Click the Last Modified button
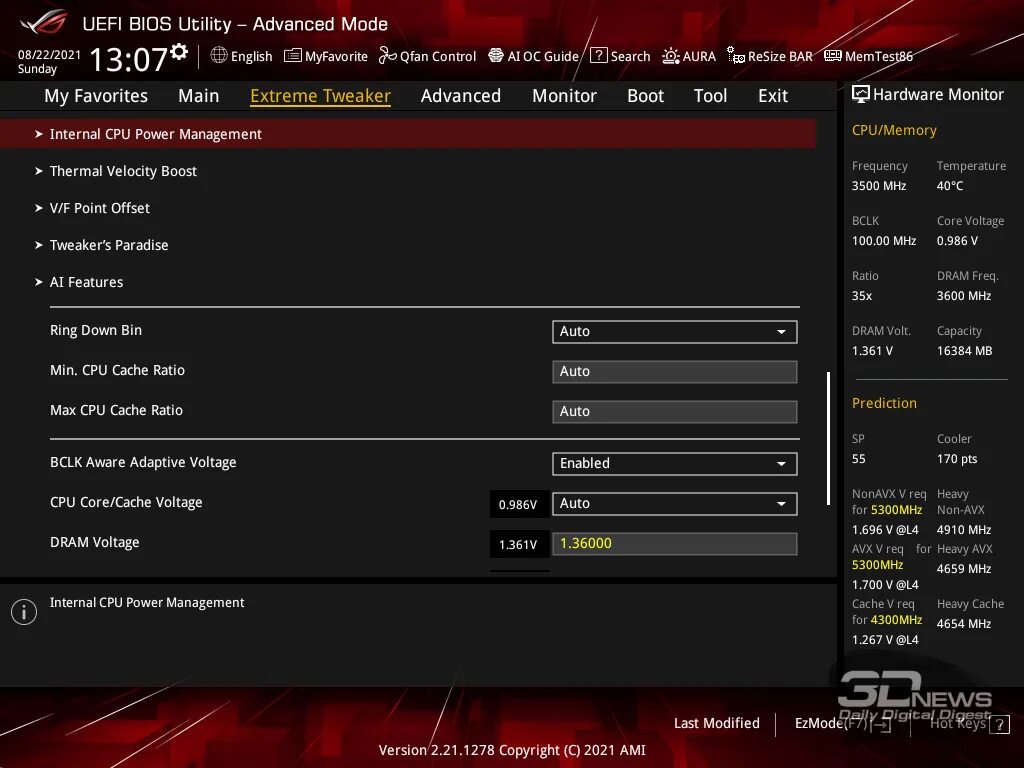The width and height of the screenshot is (1024, 768). click(x=716, y=724)
